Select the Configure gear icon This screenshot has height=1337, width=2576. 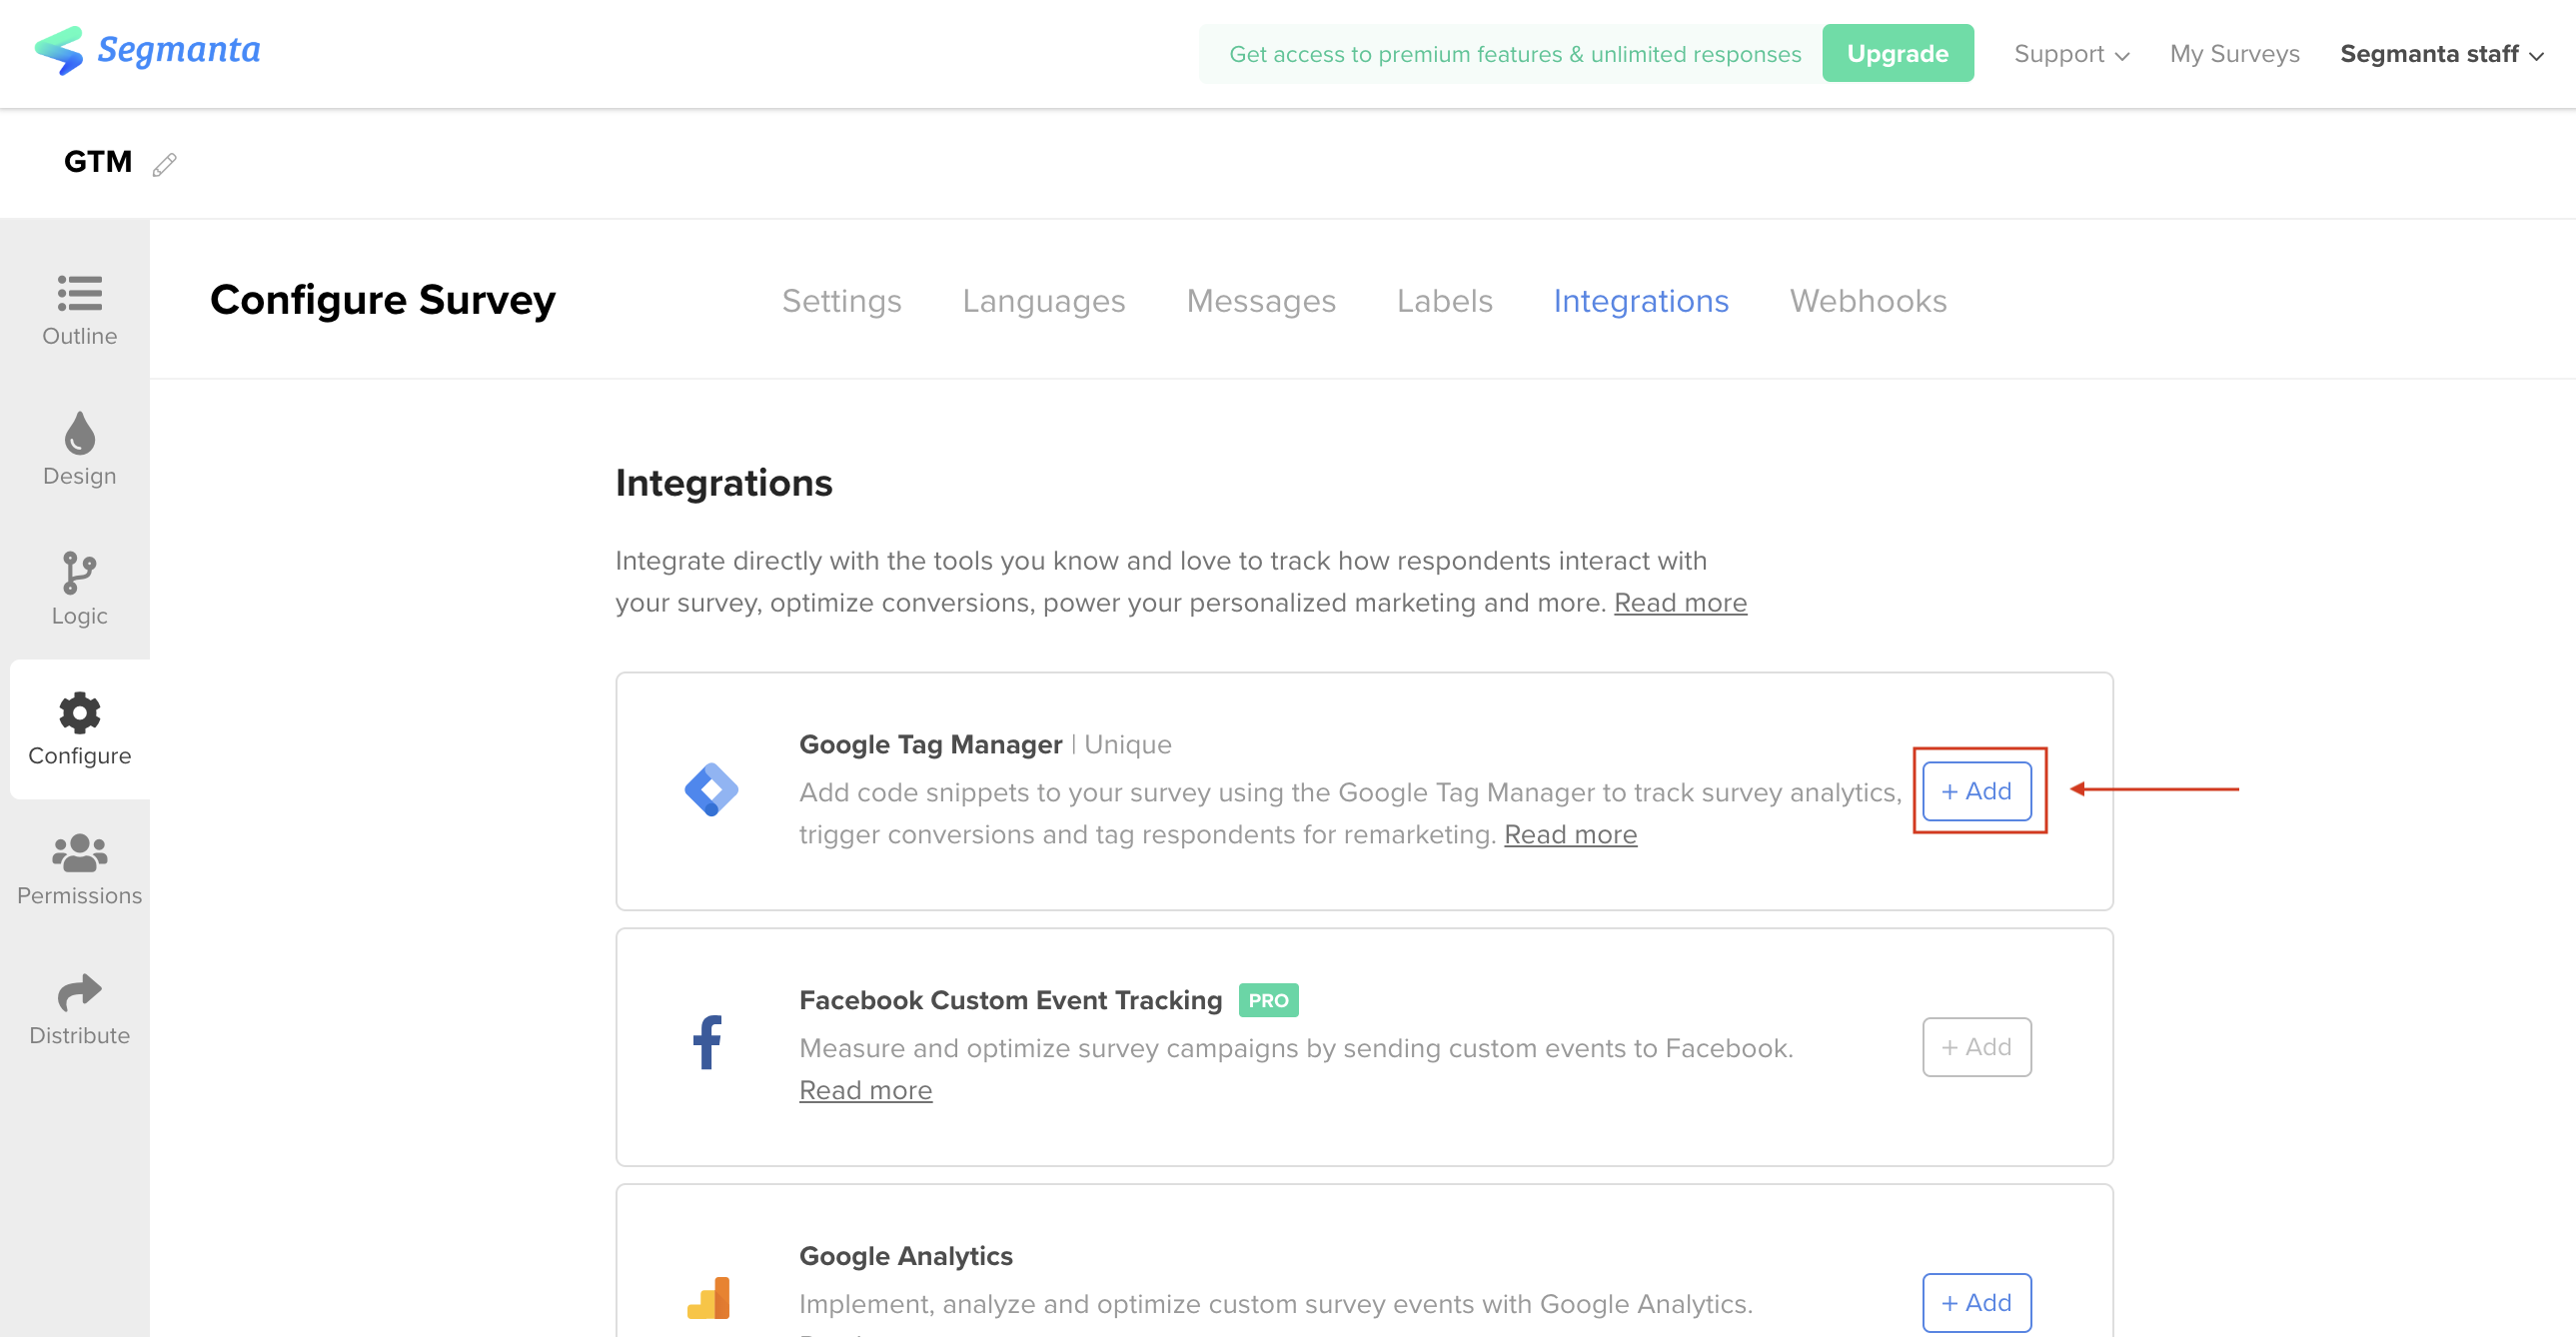click(x=79, y=712)
